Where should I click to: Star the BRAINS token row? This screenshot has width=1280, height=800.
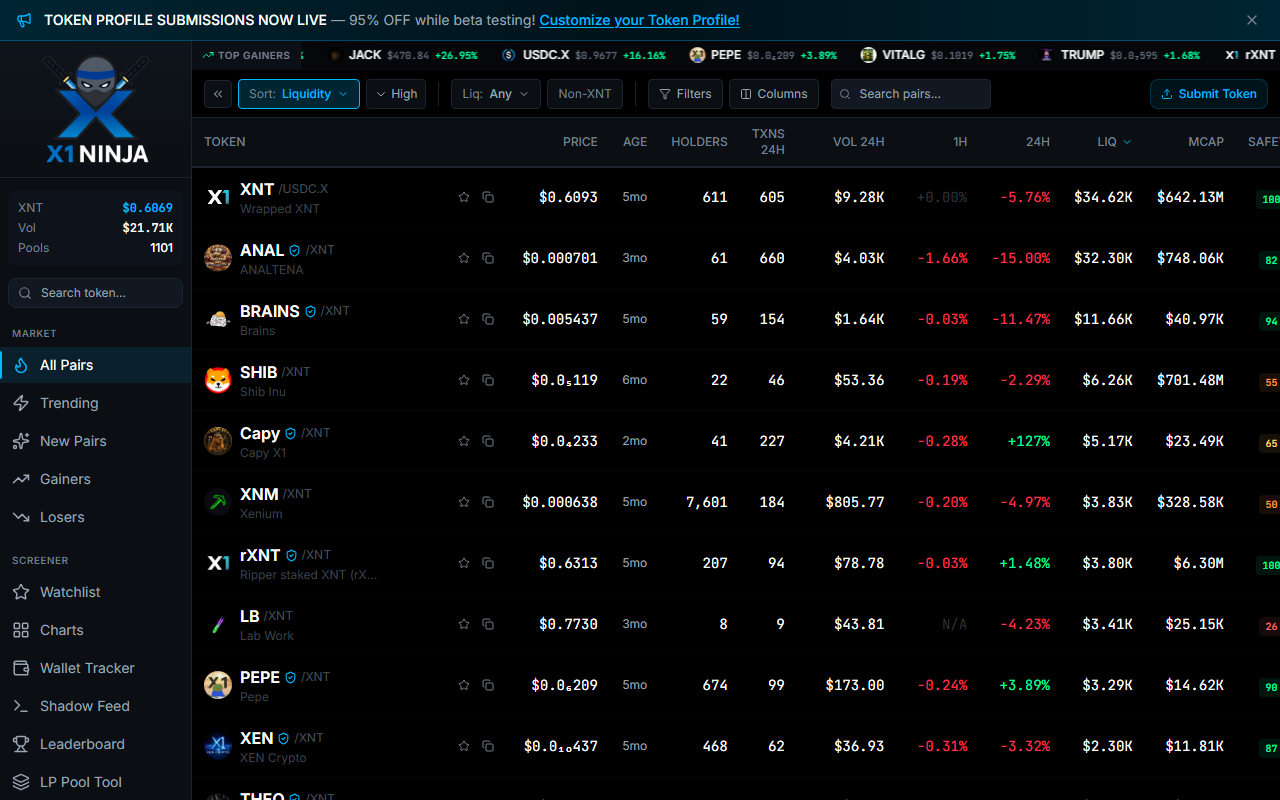[x=464, y=320]
